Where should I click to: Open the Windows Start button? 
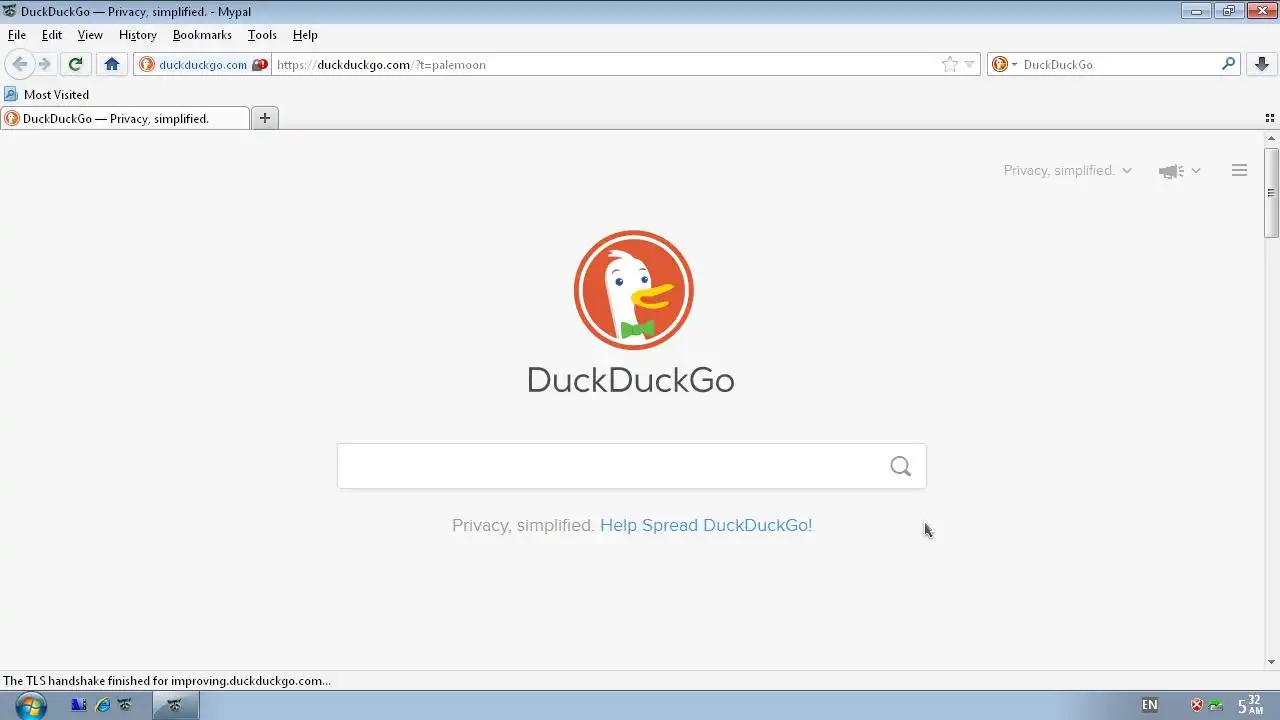click(31, 705)
